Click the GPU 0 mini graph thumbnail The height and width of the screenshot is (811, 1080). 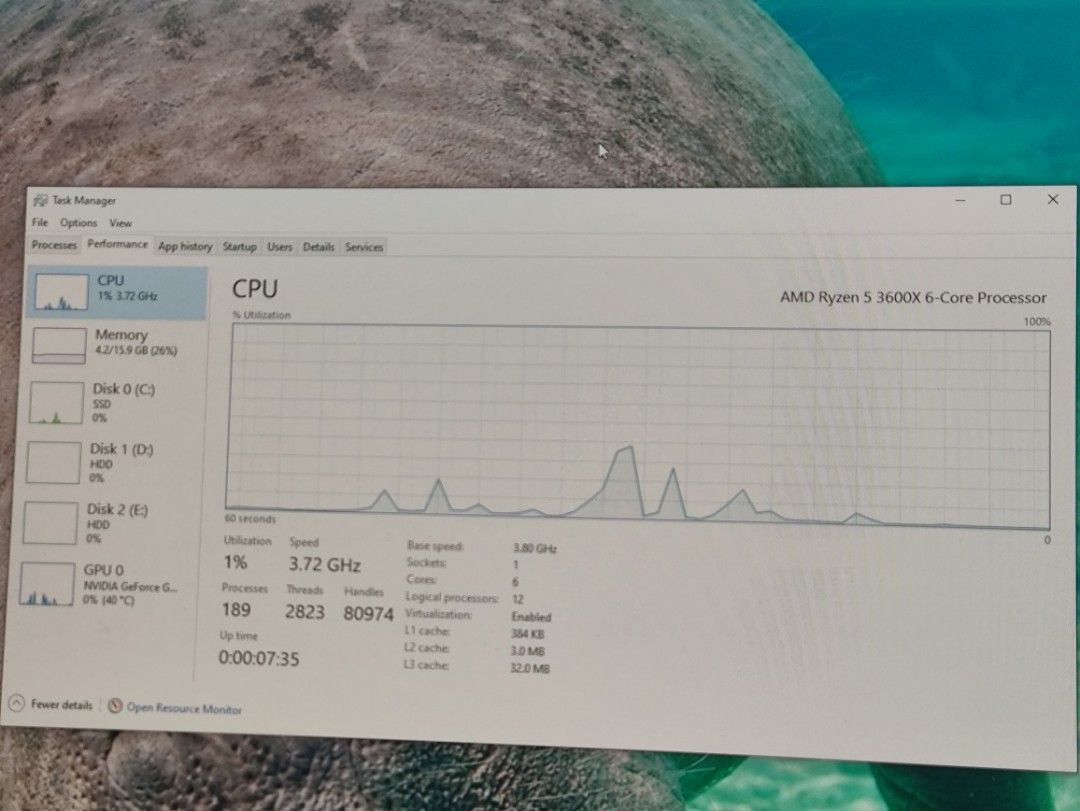pos(48,584)
